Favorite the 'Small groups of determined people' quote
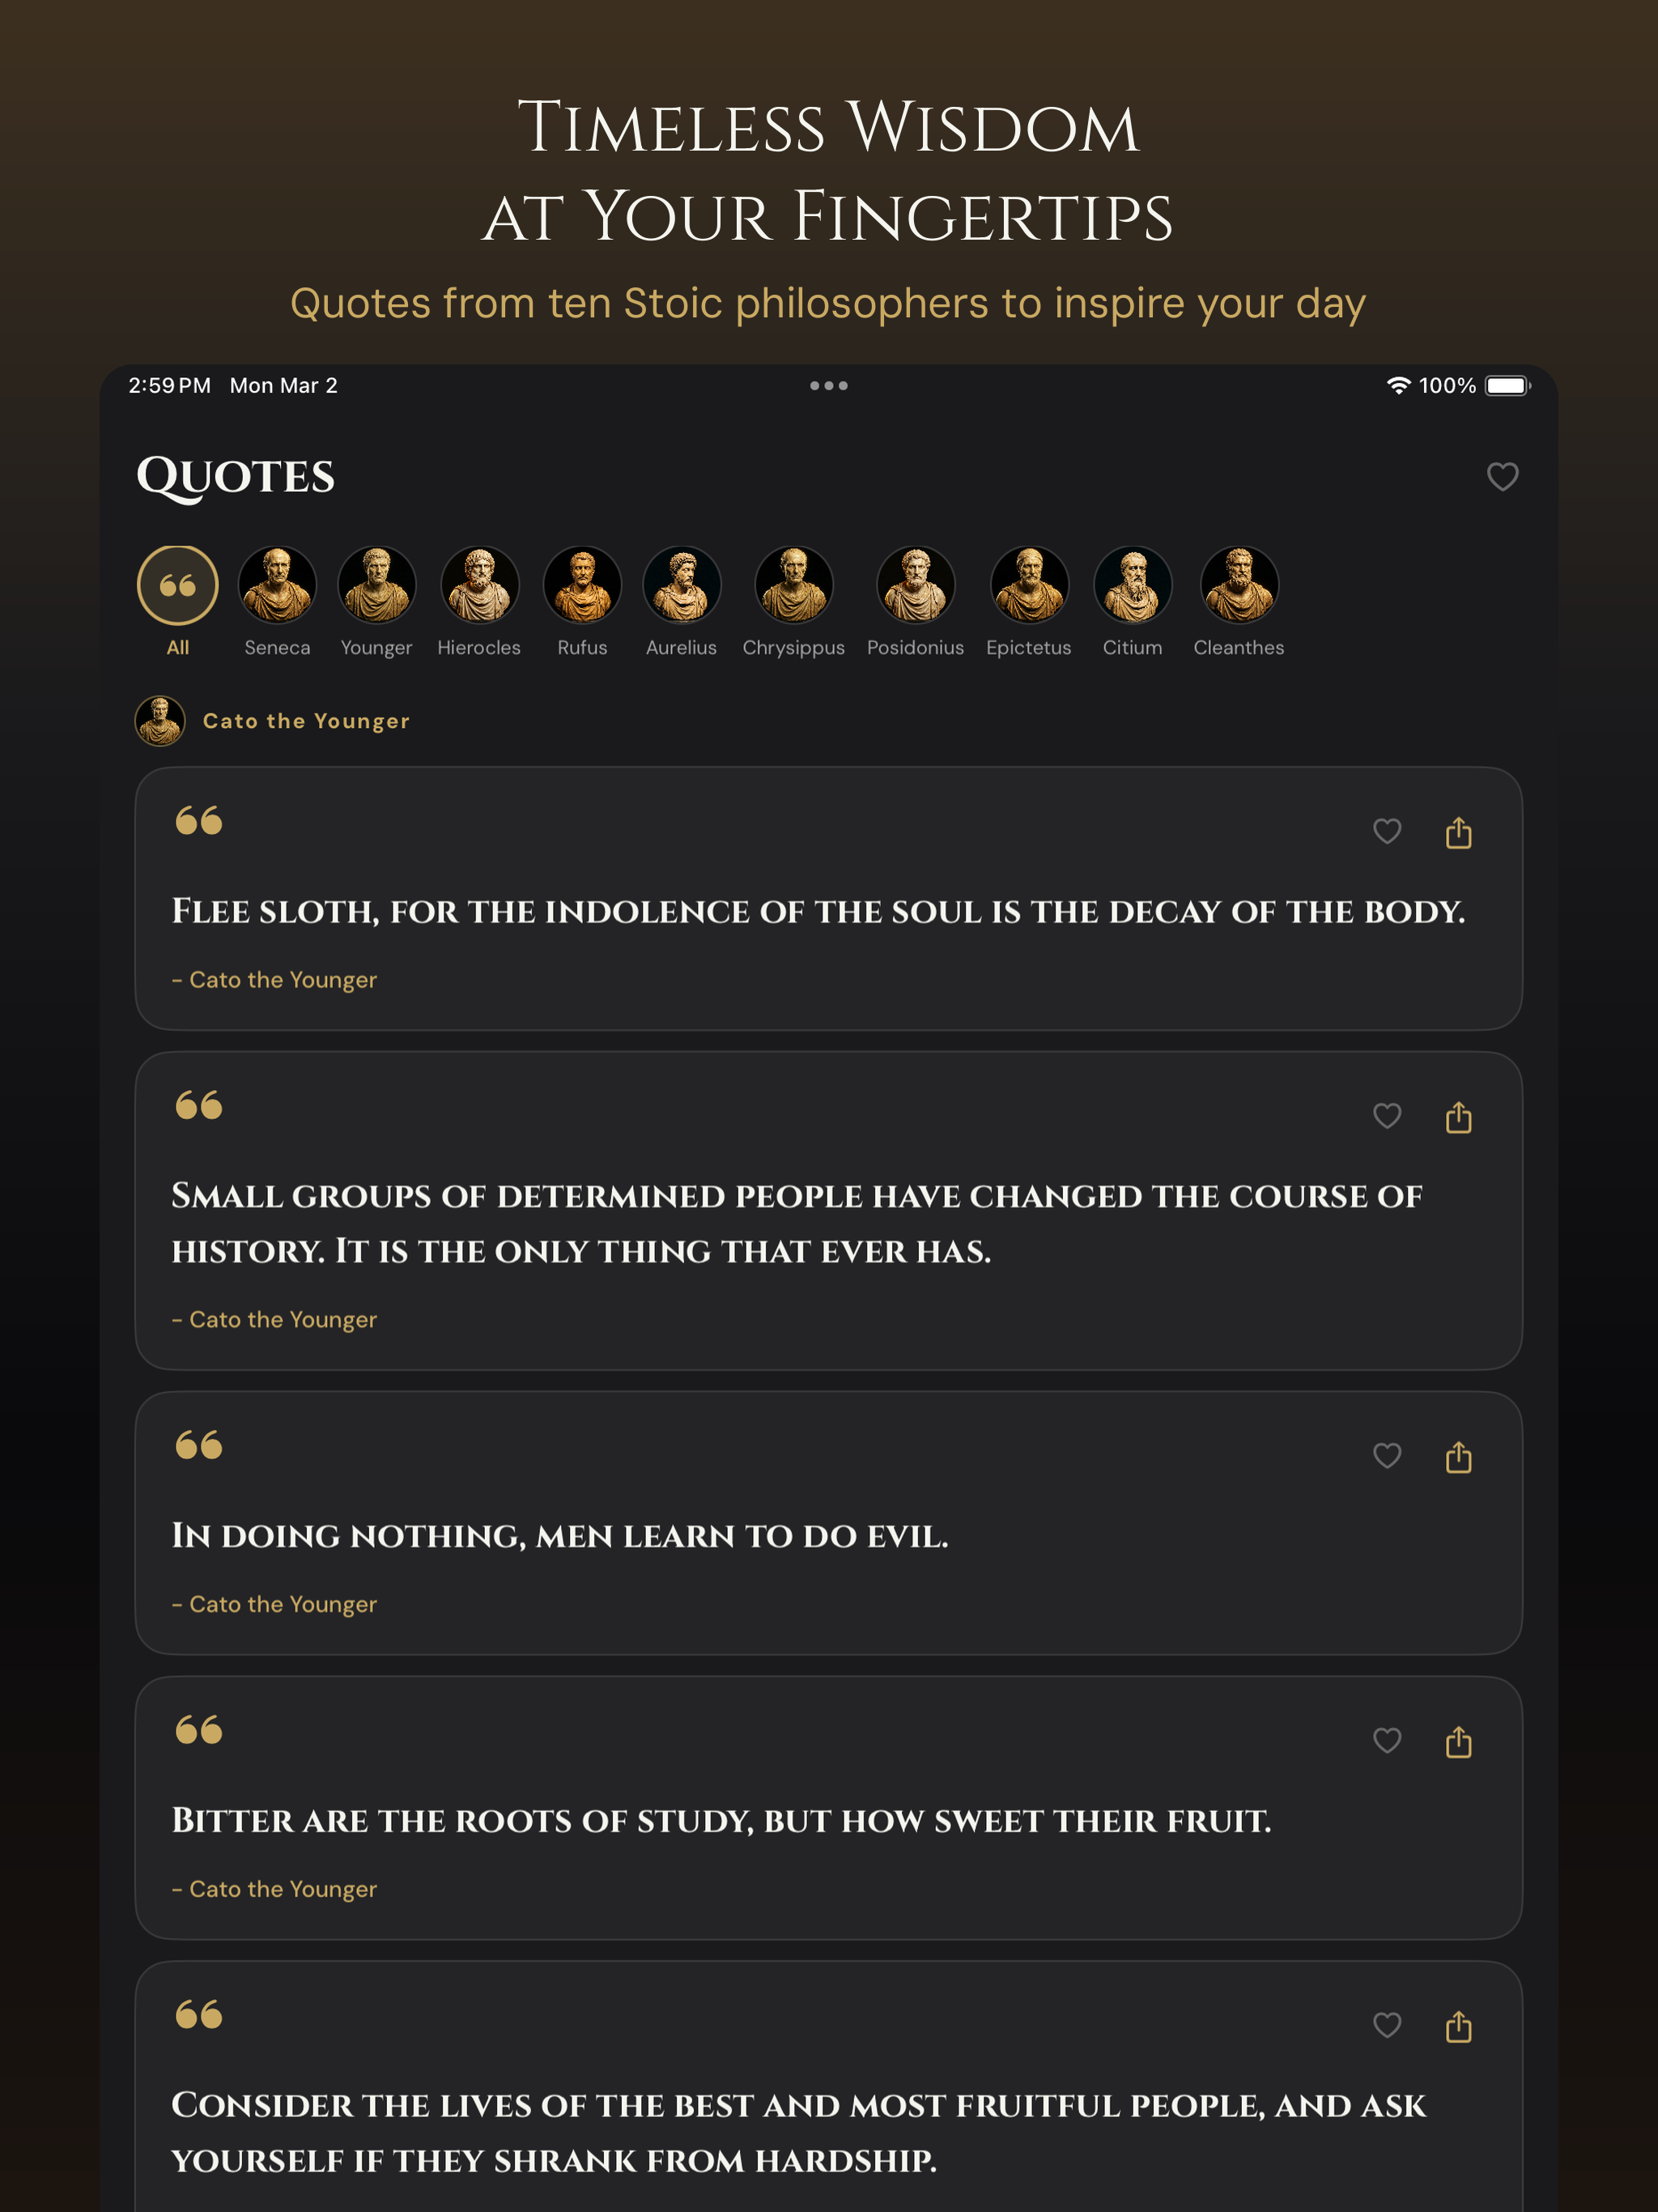This screenshot has width=1658, height=2212. 1387,1115
